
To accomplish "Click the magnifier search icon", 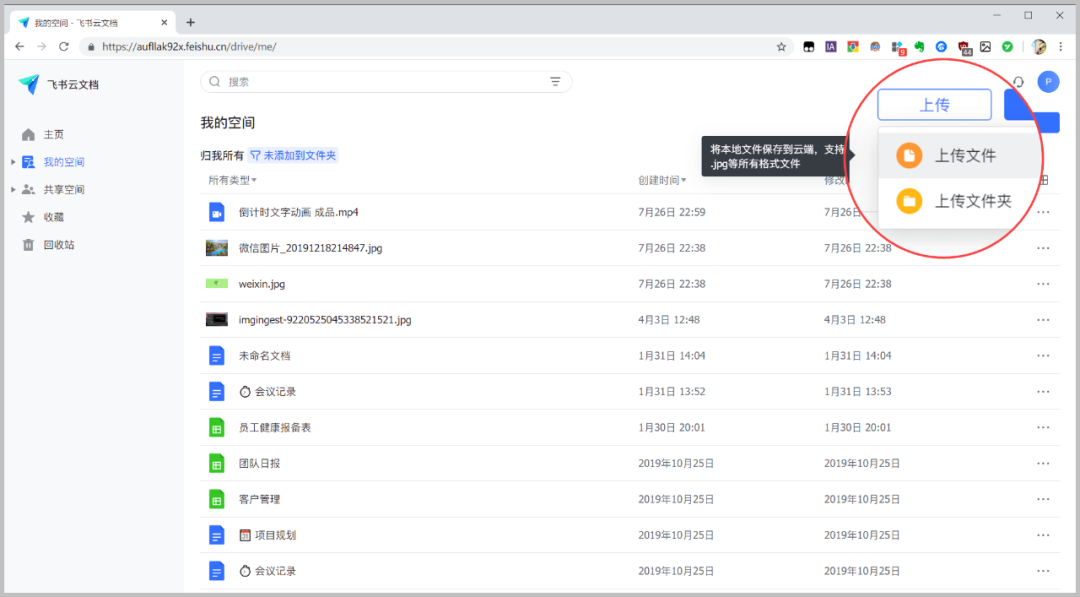I will (215, 81).
